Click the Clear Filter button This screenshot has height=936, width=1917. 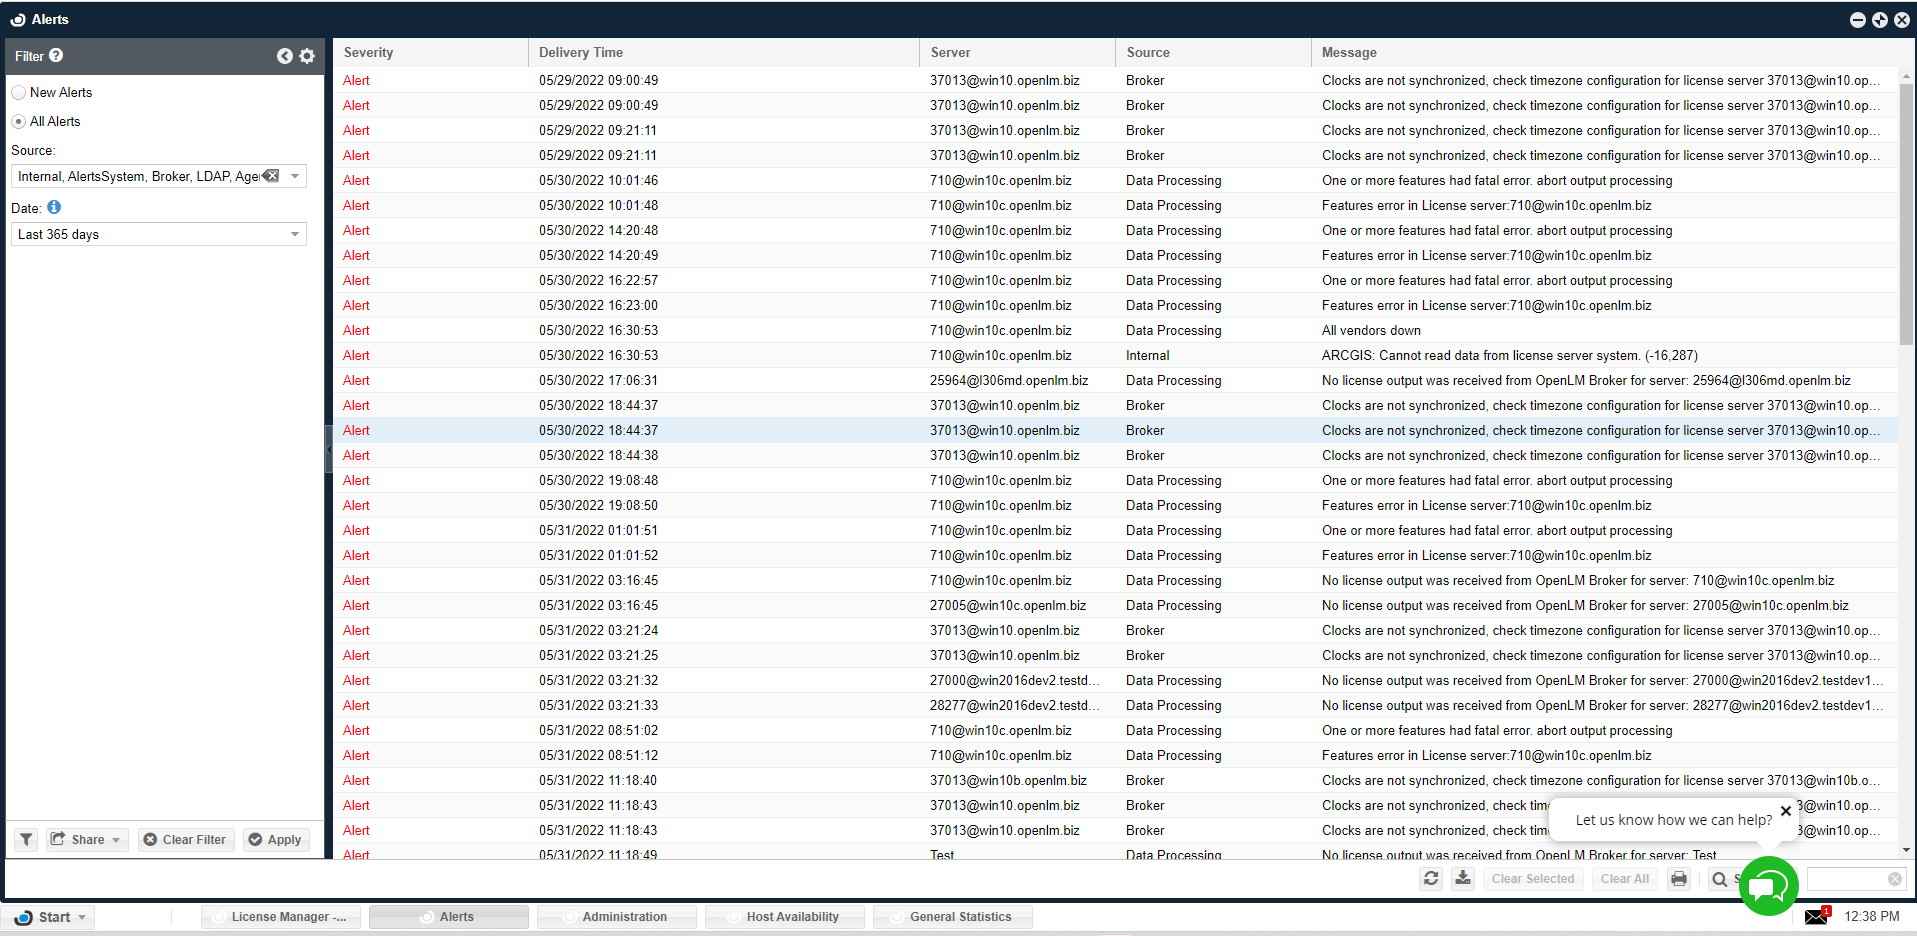[x=186, y=840]
